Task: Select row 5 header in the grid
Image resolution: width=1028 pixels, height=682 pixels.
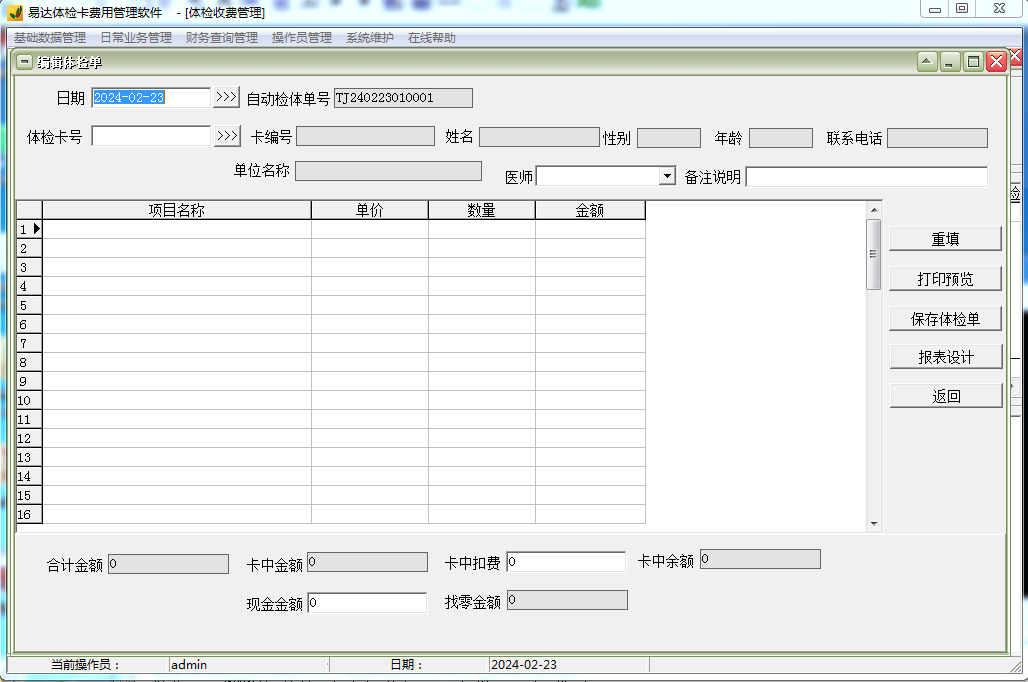Action: 30,305
